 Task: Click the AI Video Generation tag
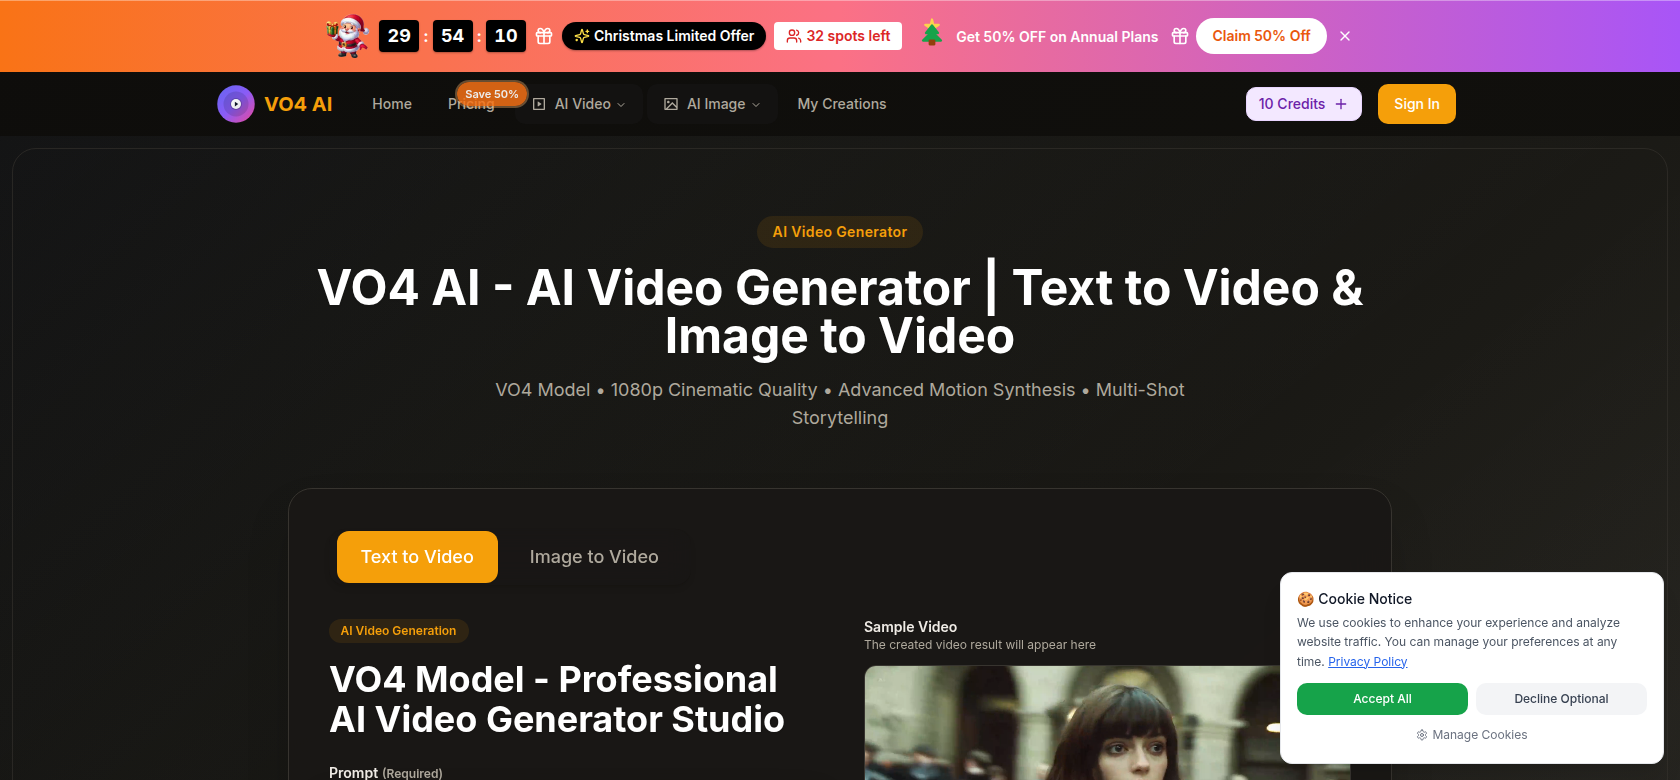(x=398, y=631)
